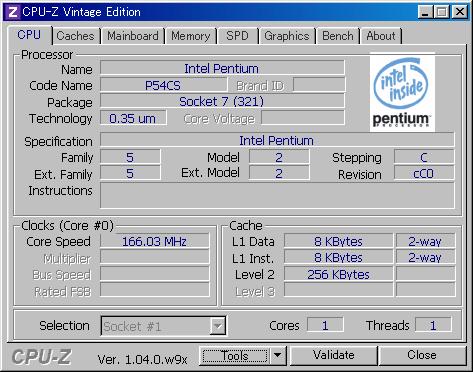The image size is (473, 372).
Task: Click the empty Core Voltage field
Action: pos(303,118)
